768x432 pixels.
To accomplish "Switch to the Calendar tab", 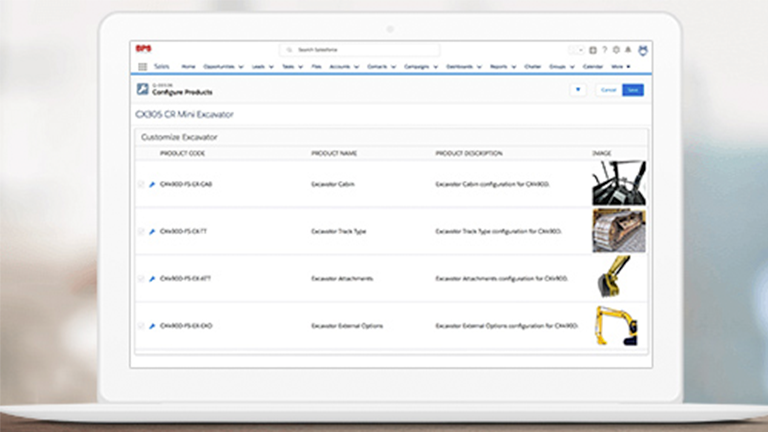I will (592, 66).
